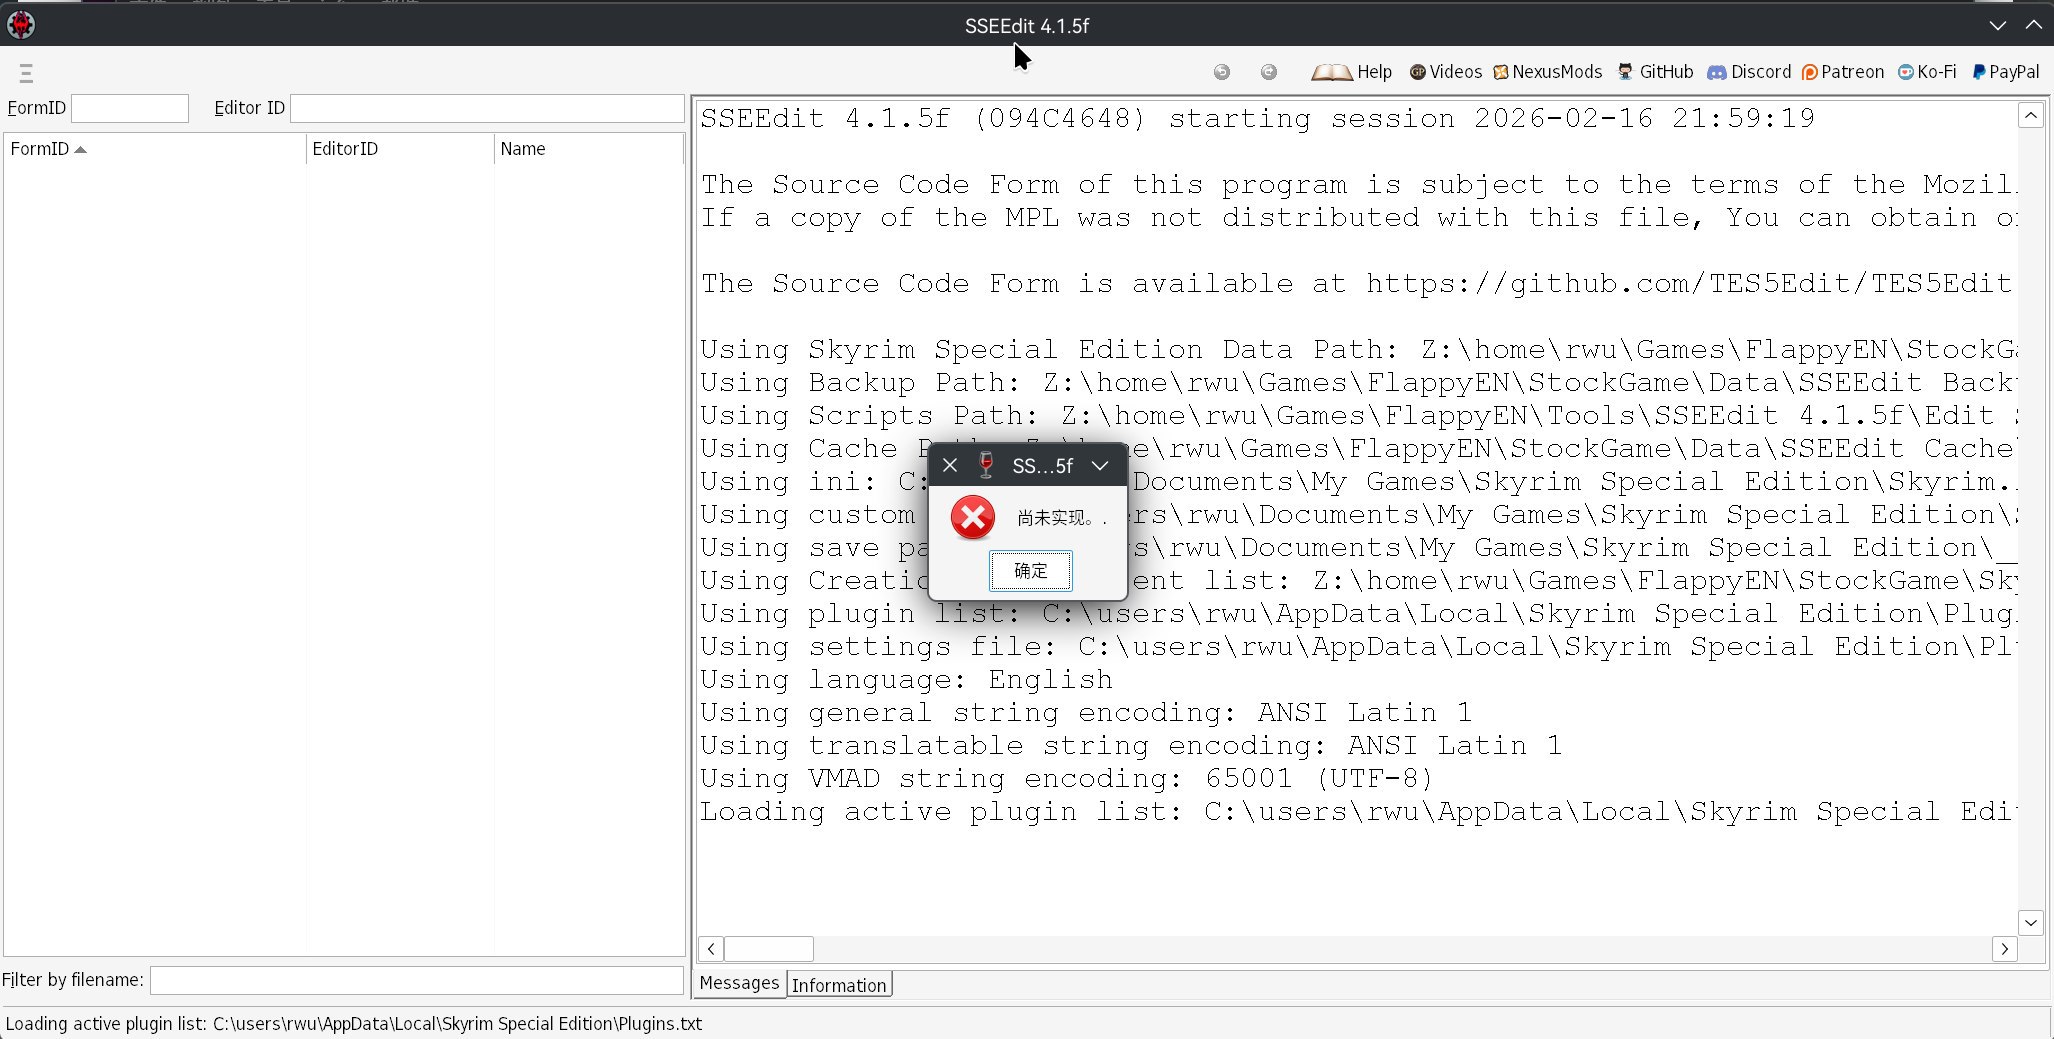Image resolution: width=2054 pixels, height=1039 pixels.
Task: Focus the Filter by filename field
Action: click(416, 980)
